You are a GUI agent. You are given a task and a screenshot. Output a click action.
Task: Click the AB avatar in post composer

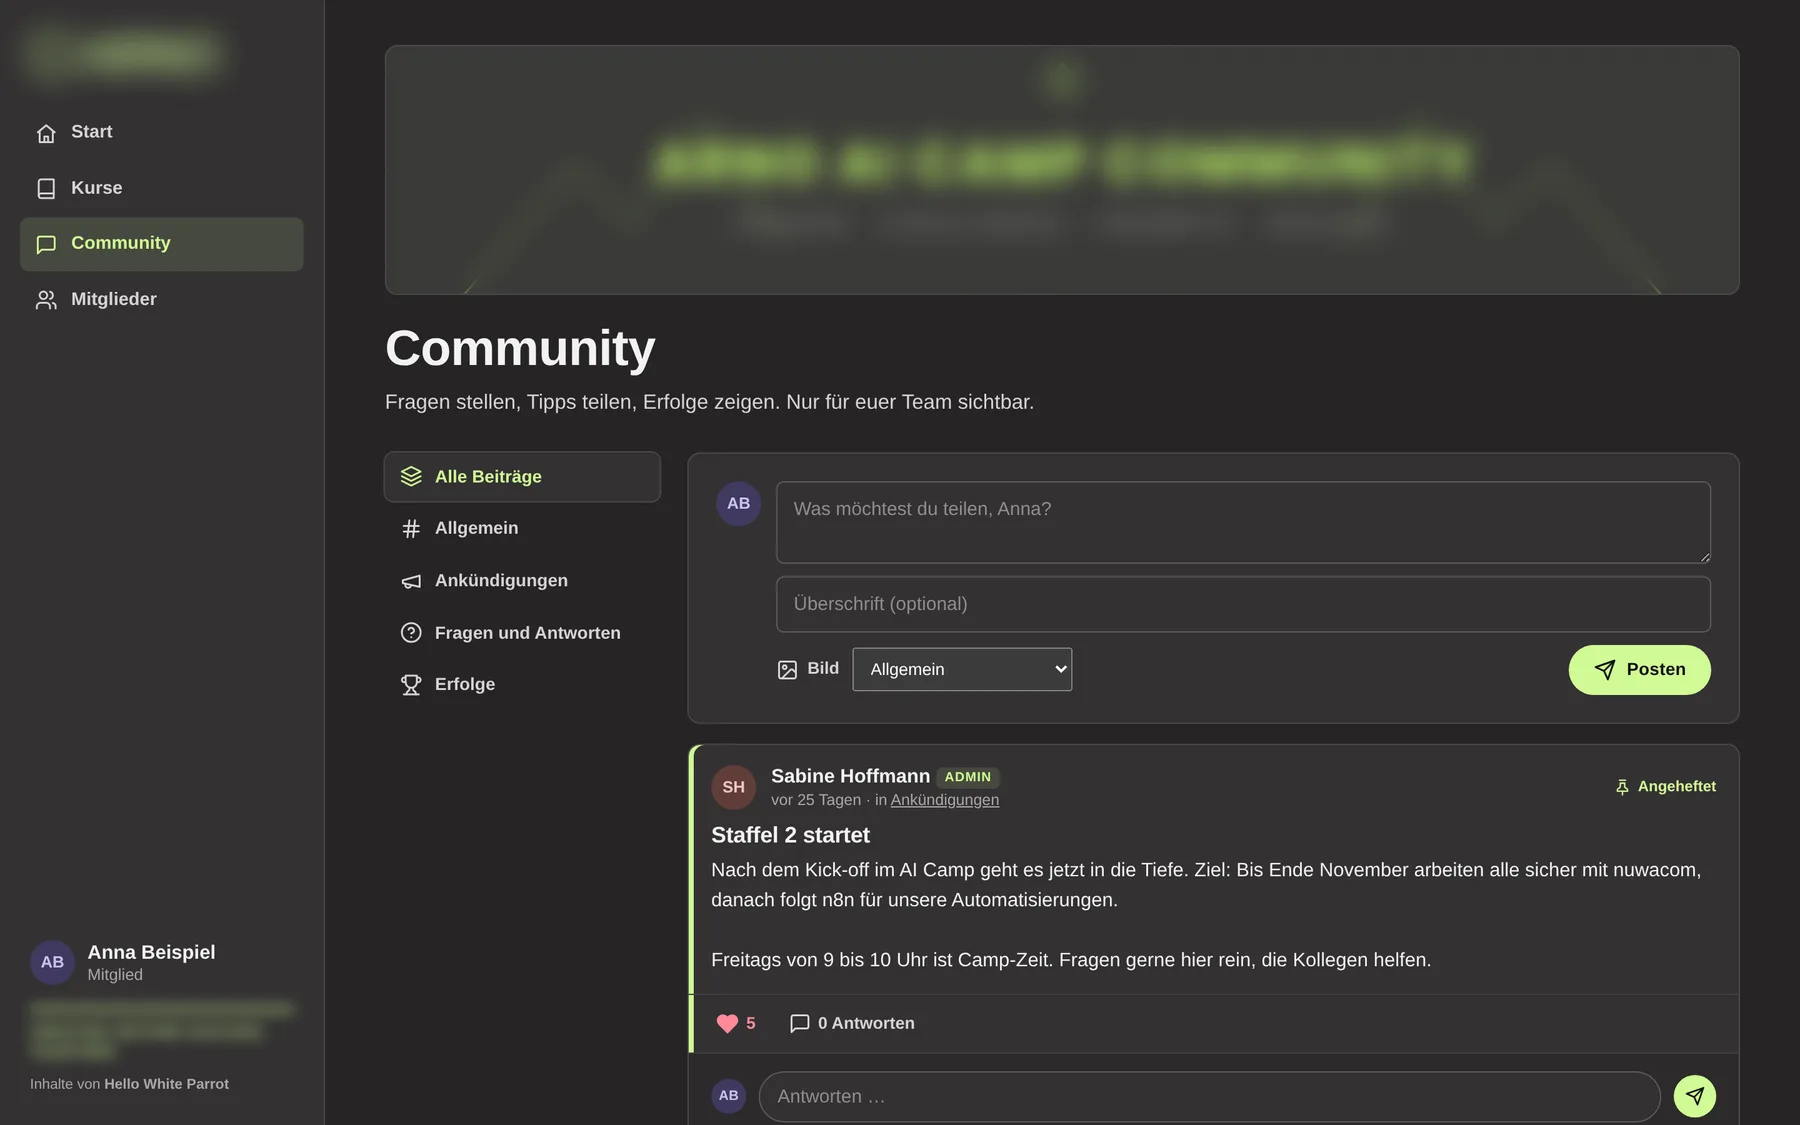tap(739, 504)
